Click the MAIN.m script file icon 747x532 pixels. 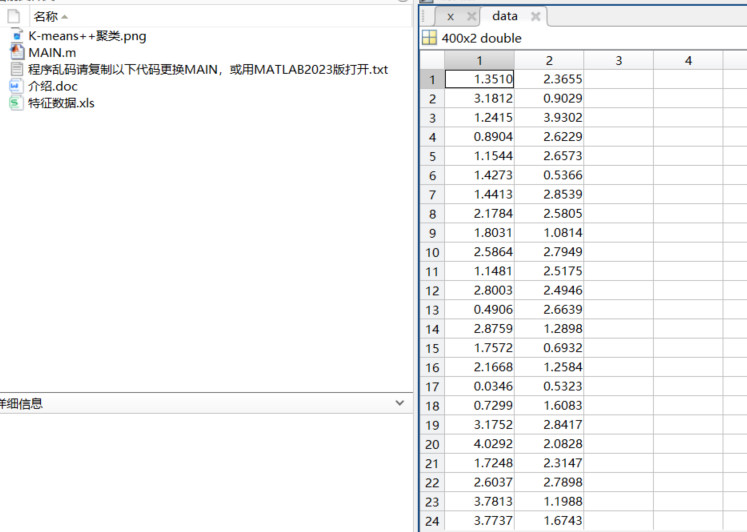coord(15,52)
